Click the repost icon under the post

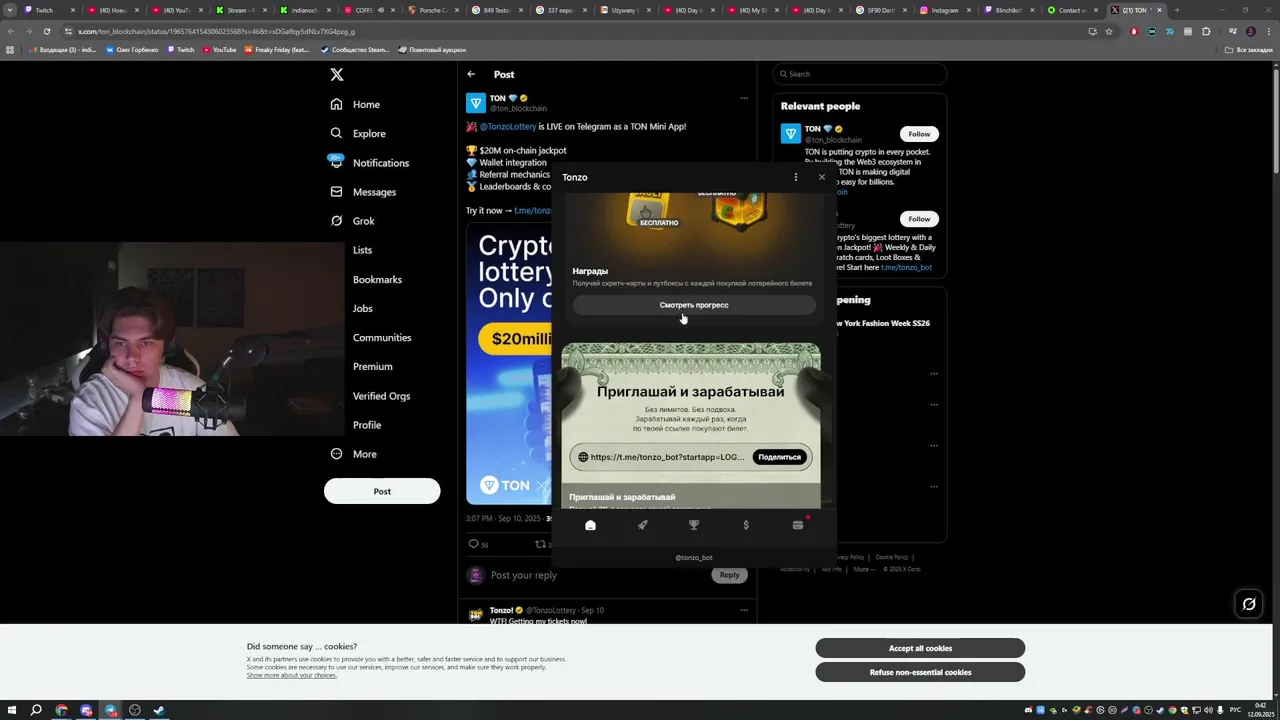point(540,544)
